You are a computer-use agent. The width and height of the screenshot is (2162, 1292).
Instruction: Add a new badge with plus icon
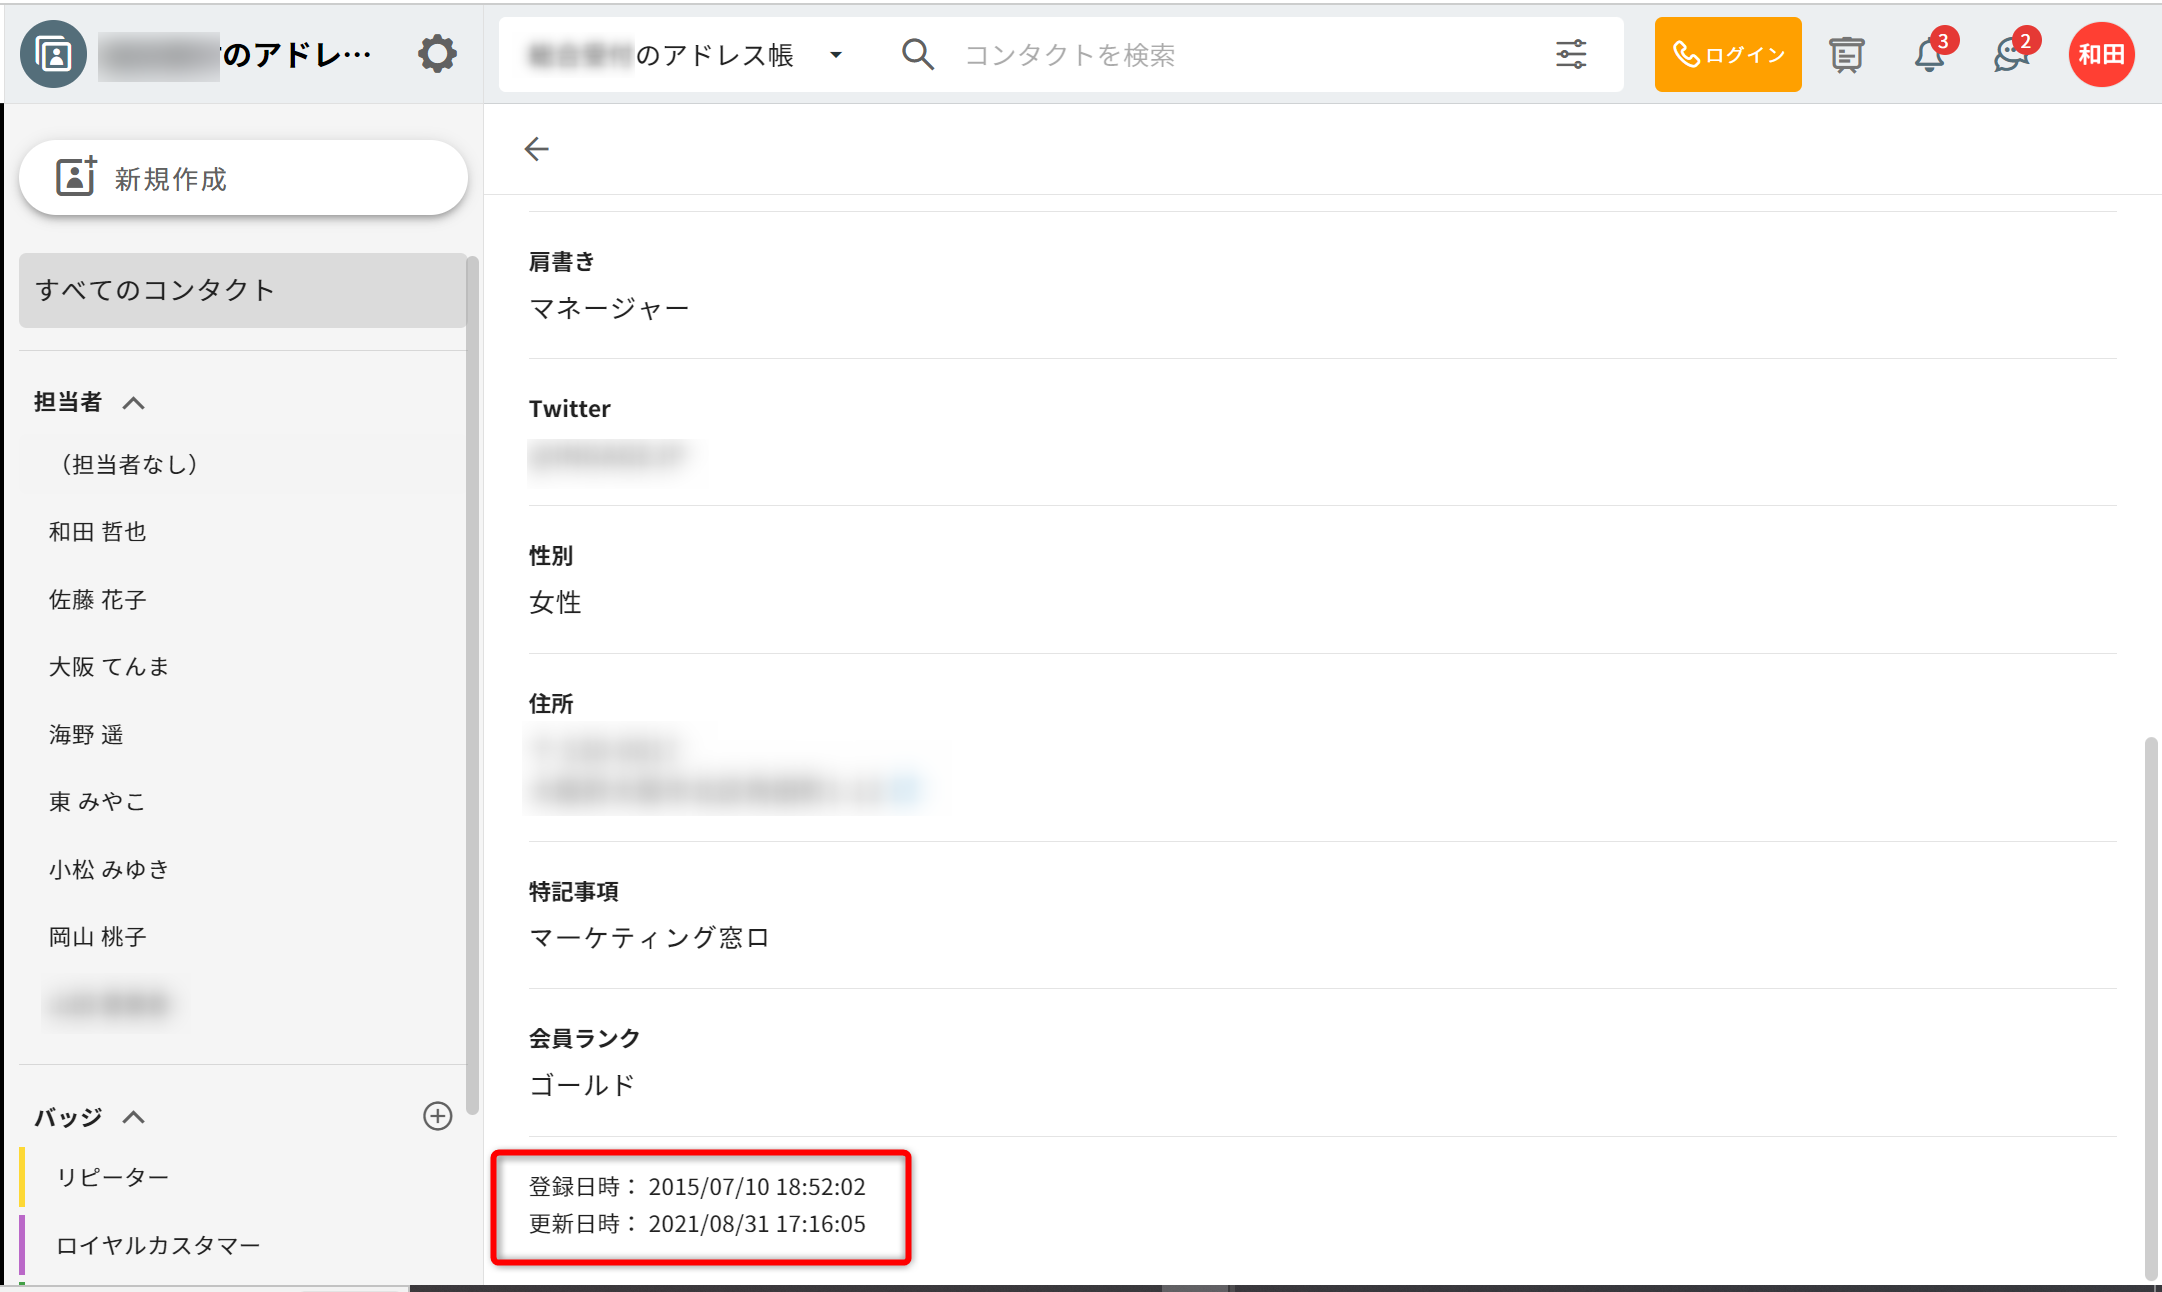[437, 1116]
